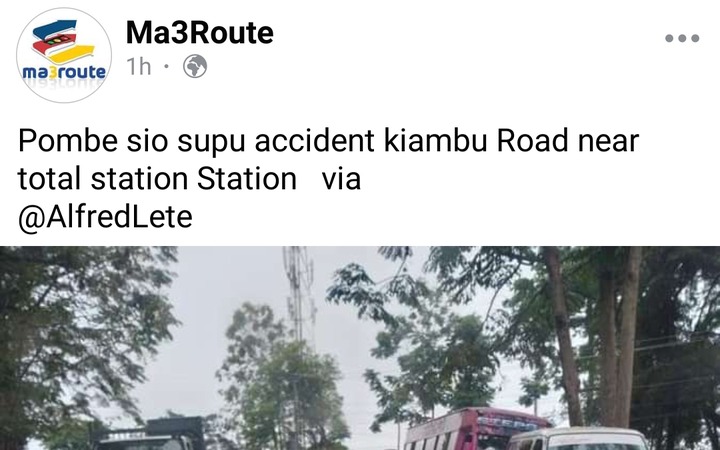
Task: Open post options three-dot menu
Action: pyautogui.click(x=682, y=38)
